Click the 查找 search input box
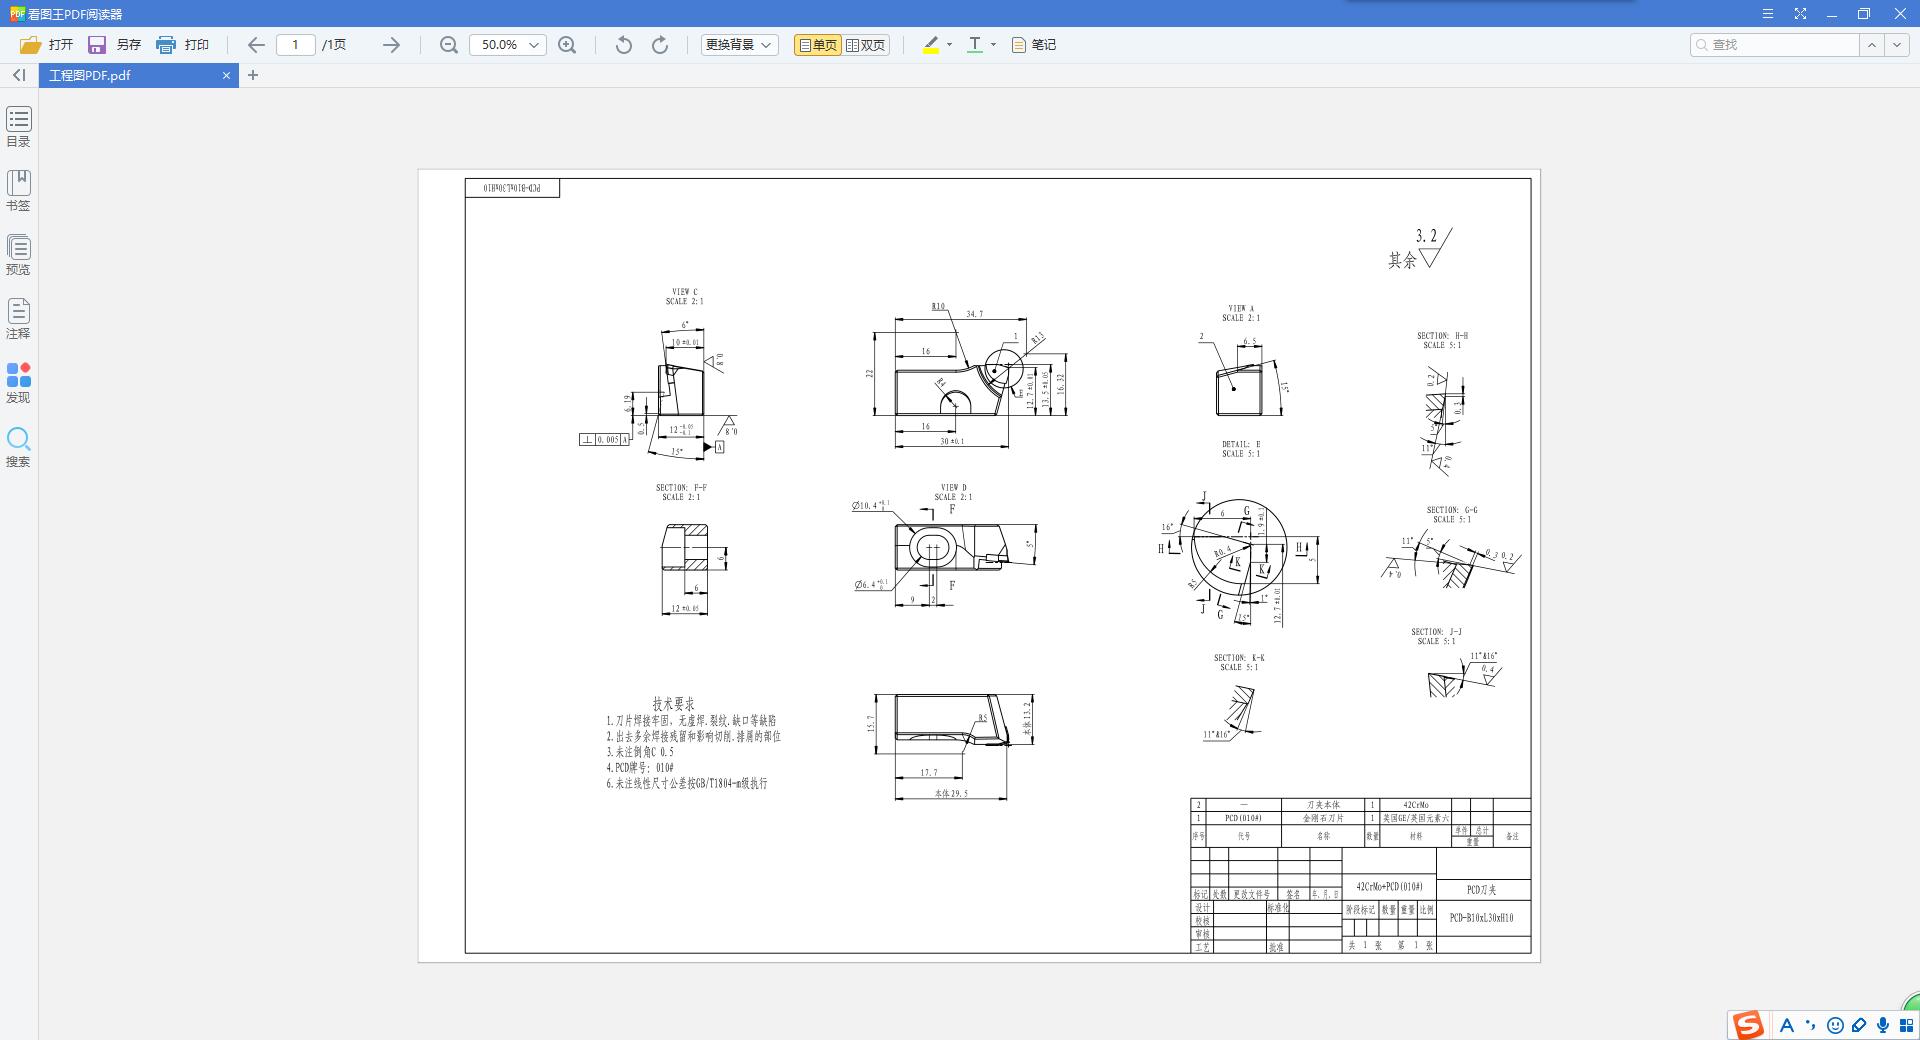 1775,45
